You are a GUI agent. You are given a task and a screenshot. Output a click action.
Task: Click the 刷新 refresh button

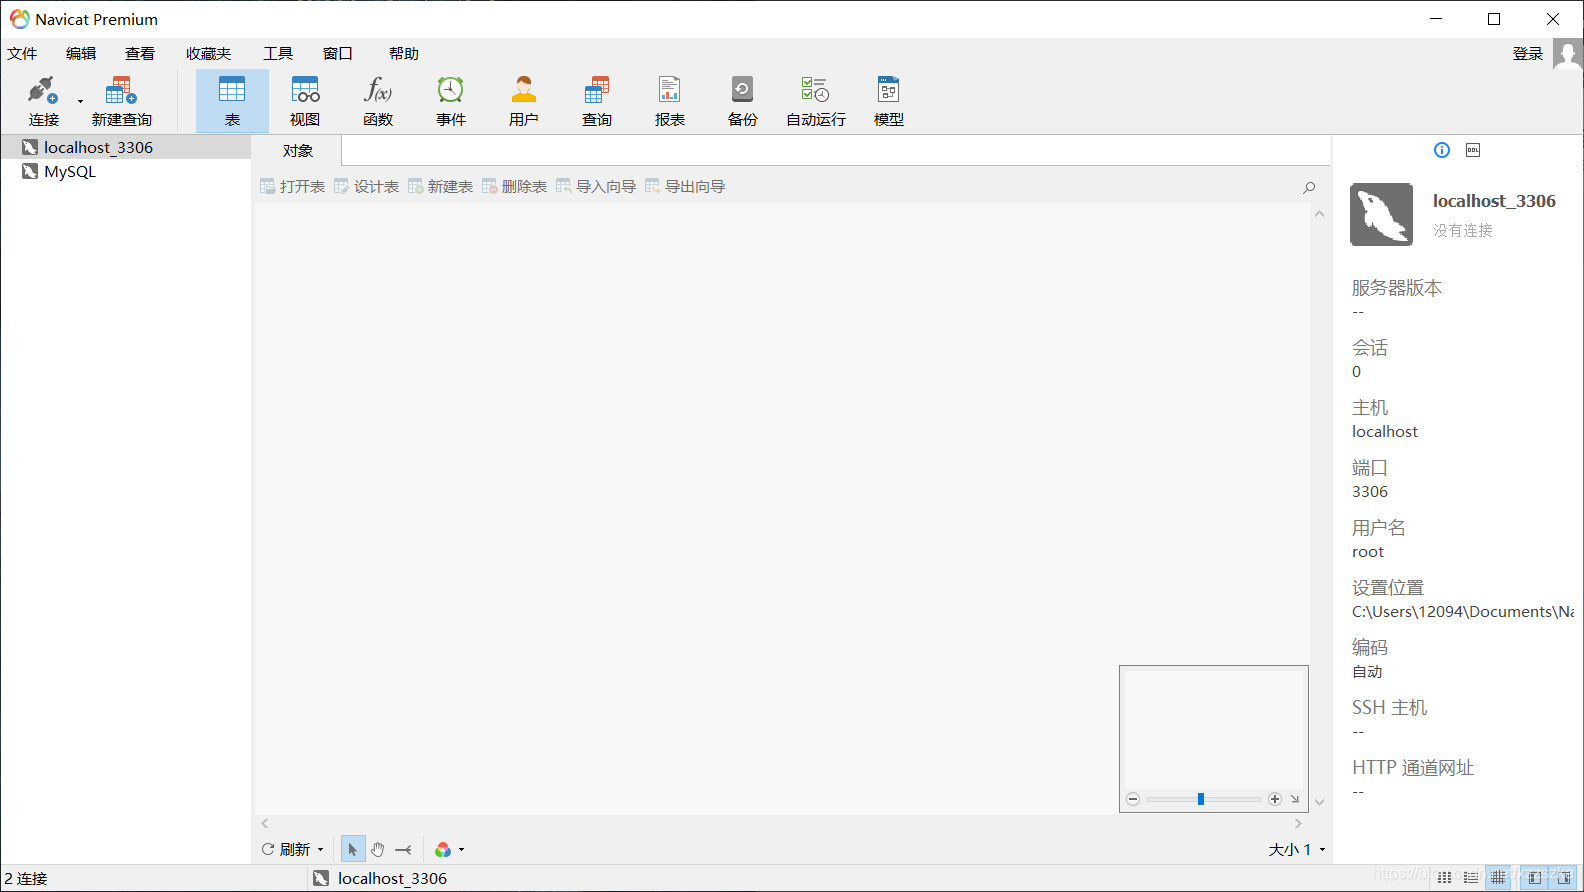click(x=286, y=849)
